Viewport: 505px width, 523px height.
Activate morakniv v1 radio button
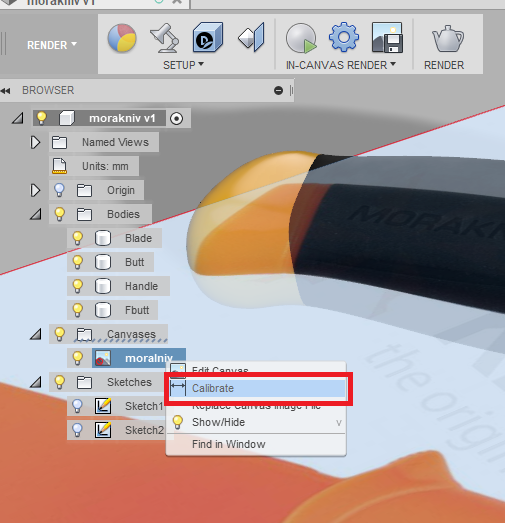pyautogui.click(x=176, y=118)
